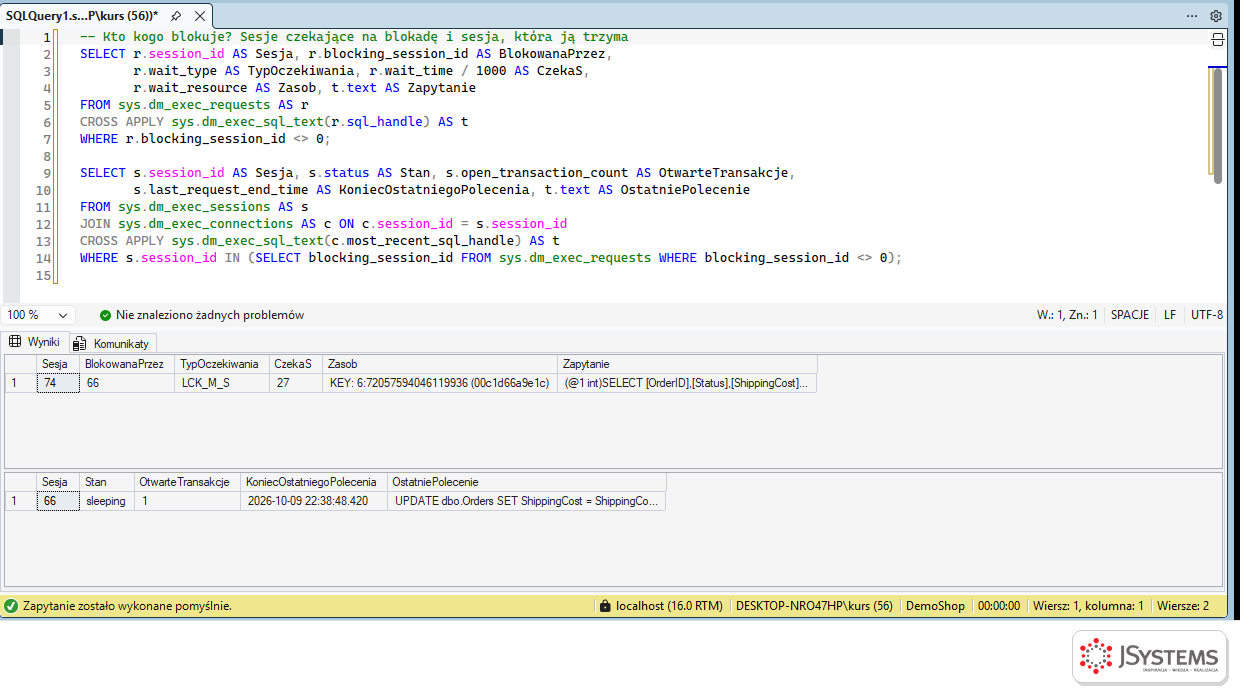The height and width of the screenshot is (692, 1240).
Task: Click the DemoShop database status entry
Action: pos(934,606)
